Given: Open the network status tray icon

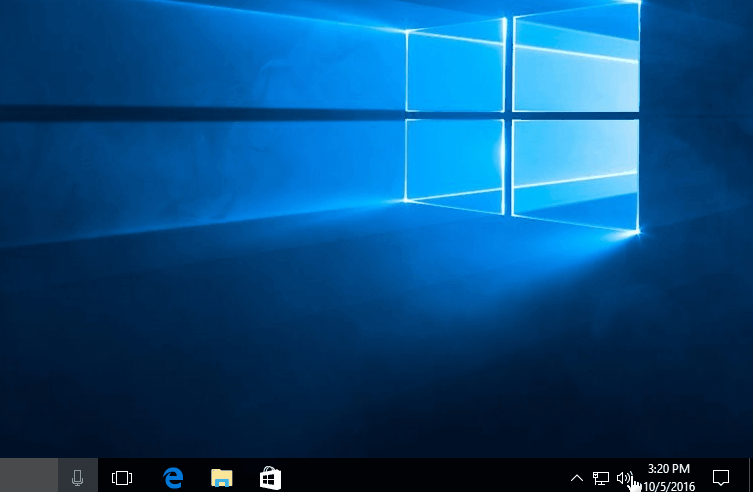Looking at the screenshot, I should click(x=601, y=478).
